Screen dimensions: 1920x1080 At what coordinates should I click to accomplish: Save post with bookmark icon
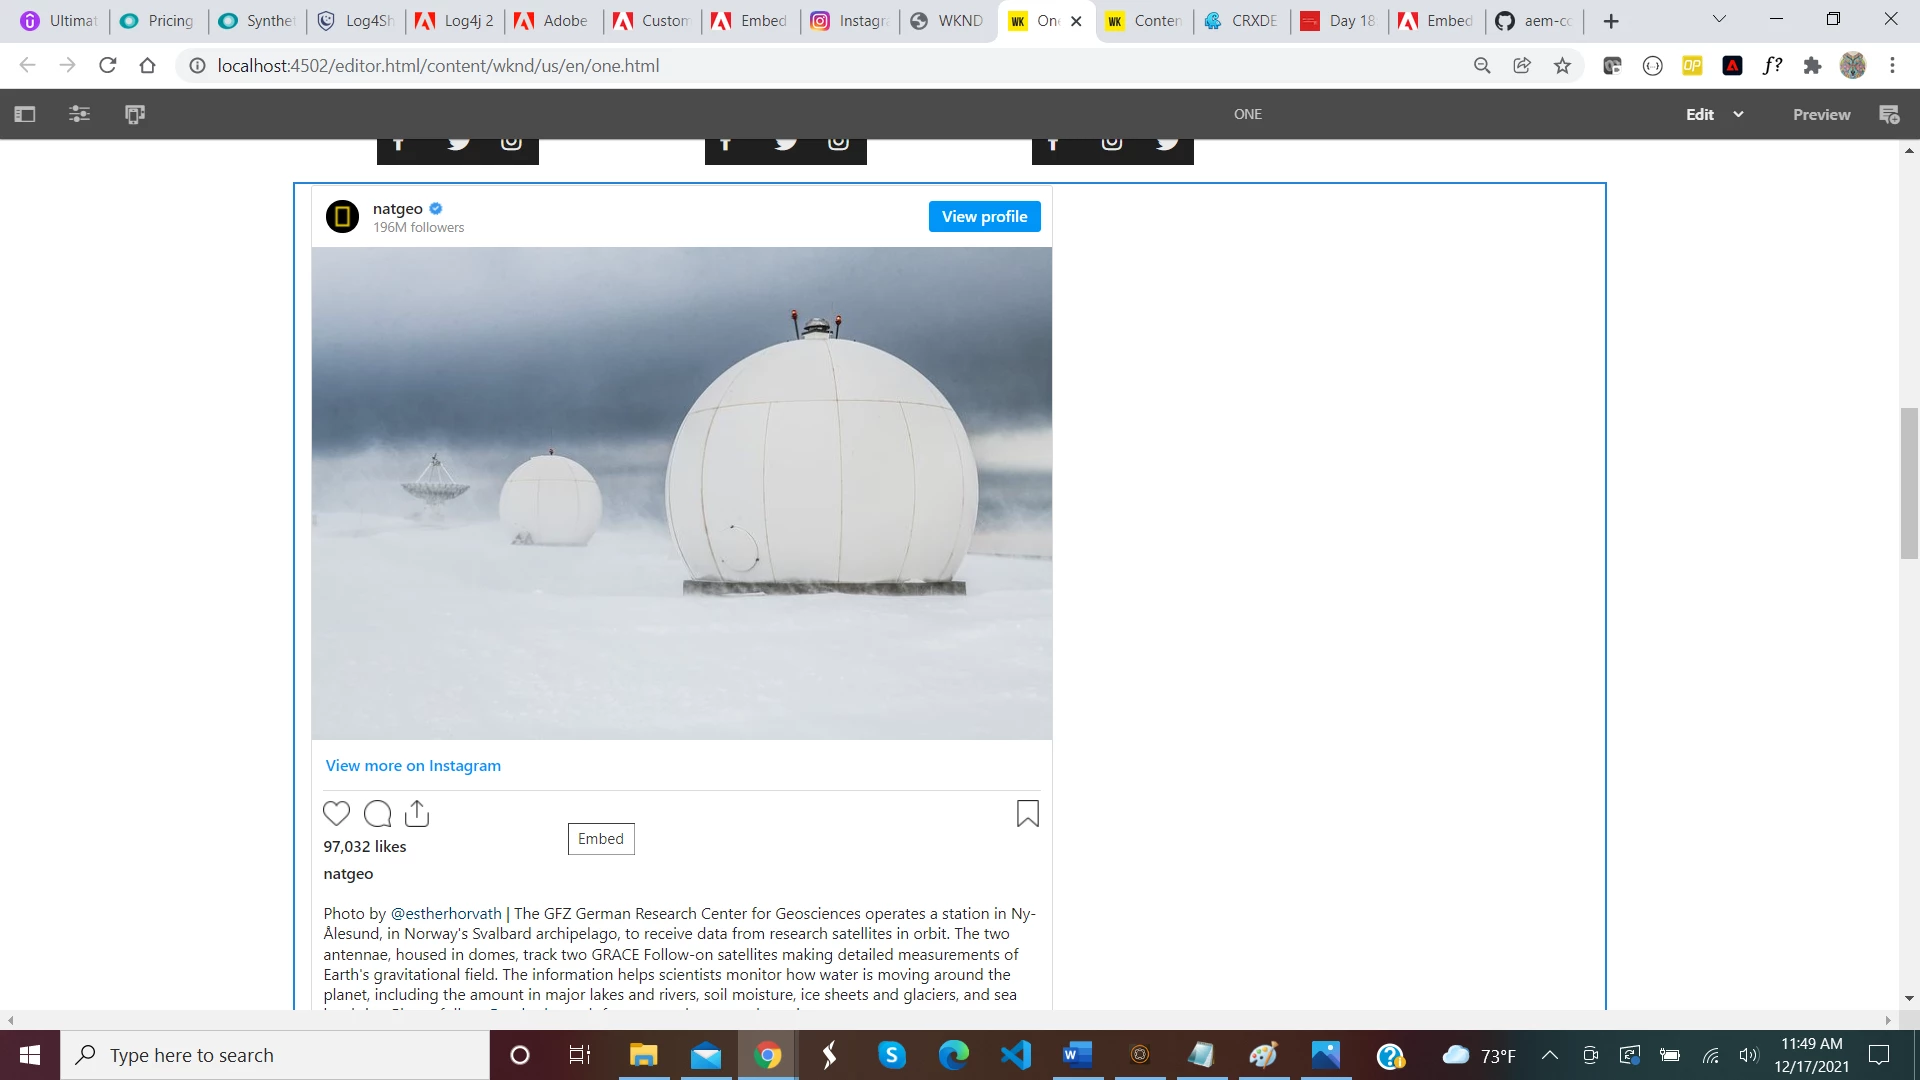(1027, 814)
